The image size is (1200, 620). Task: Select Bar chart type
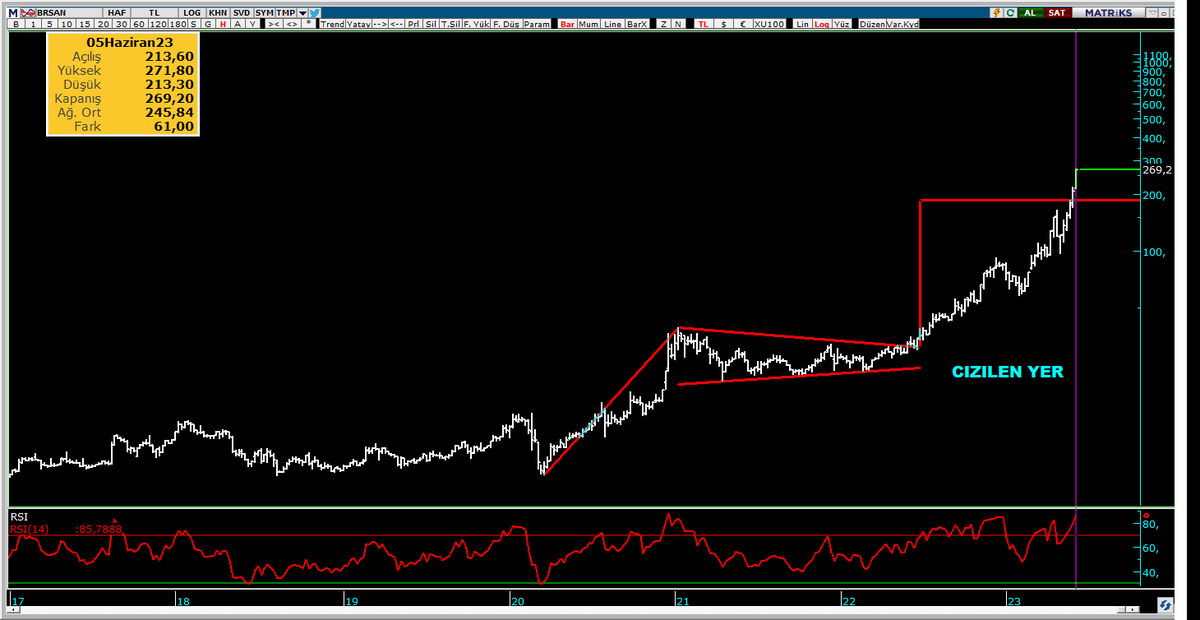[x=567, y=24]
